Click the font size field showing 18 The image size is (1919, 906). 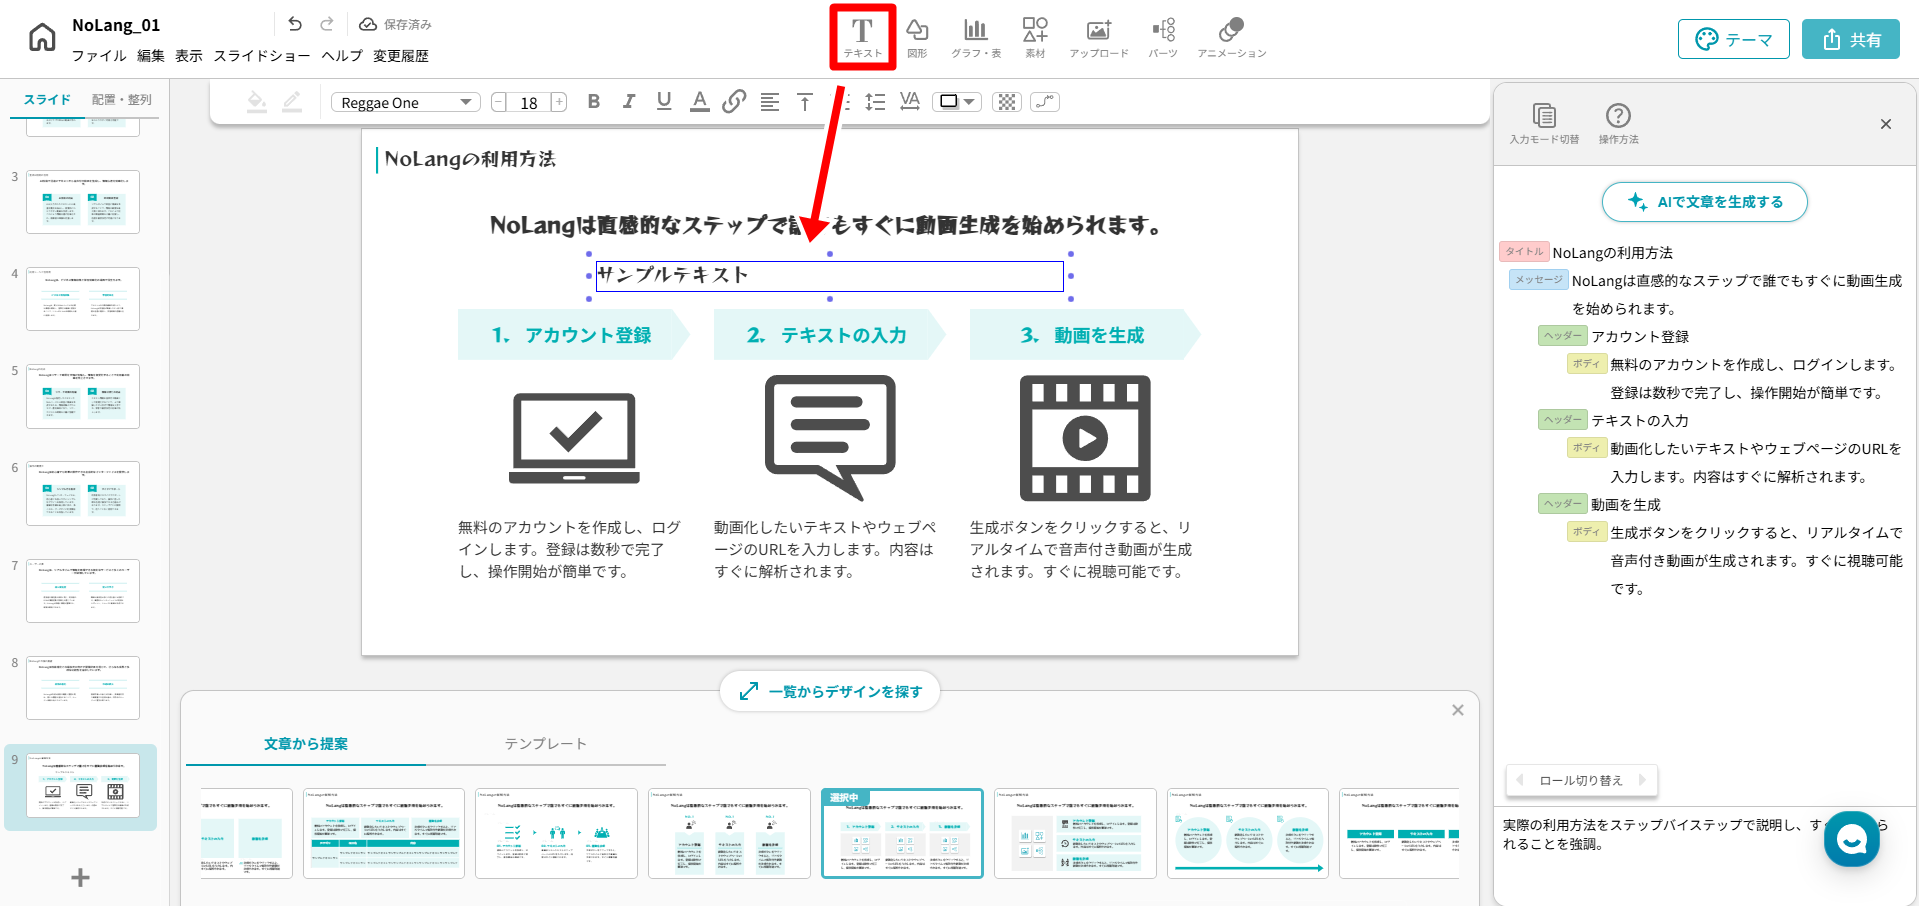click(529, 102)
